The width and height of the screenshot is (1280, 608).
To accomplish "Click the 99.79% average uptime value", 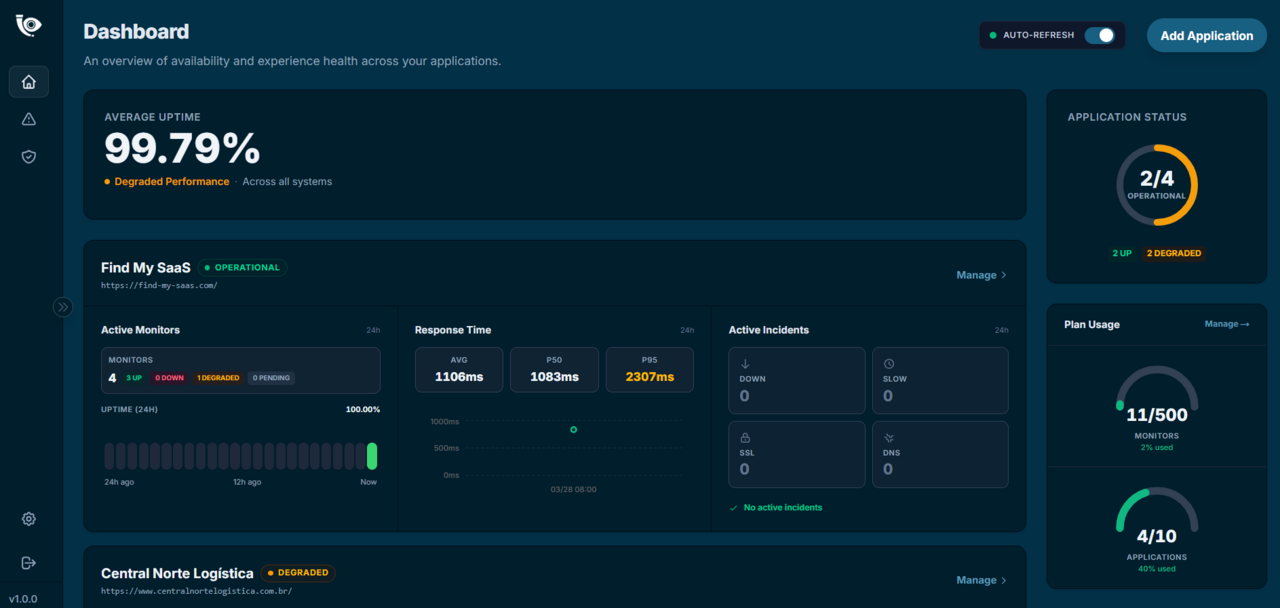I will click(182, 149).
